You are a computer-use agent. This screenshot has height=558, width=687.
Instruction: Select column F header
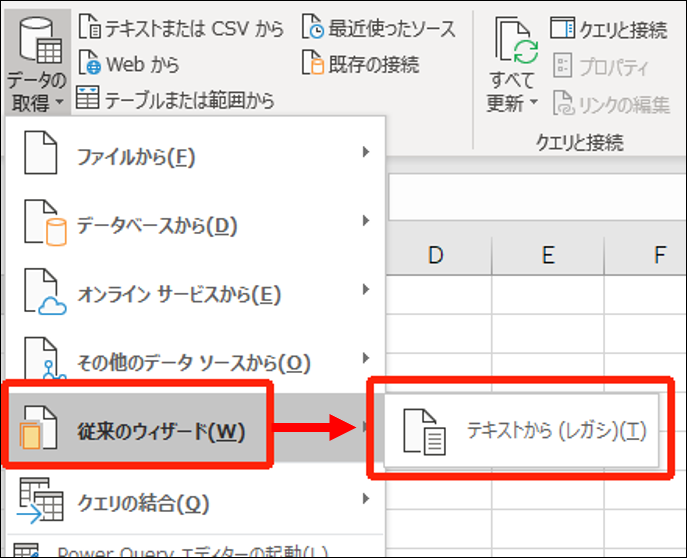click(x=646, y=256)
